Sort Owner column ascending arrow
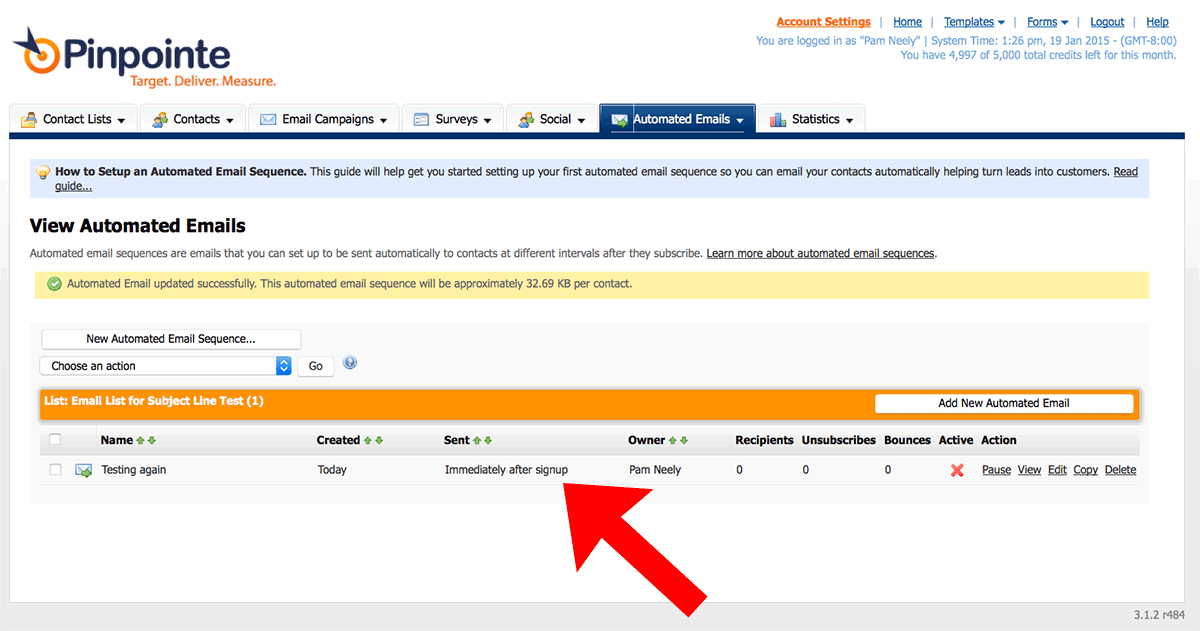 (x=672, y=440)
